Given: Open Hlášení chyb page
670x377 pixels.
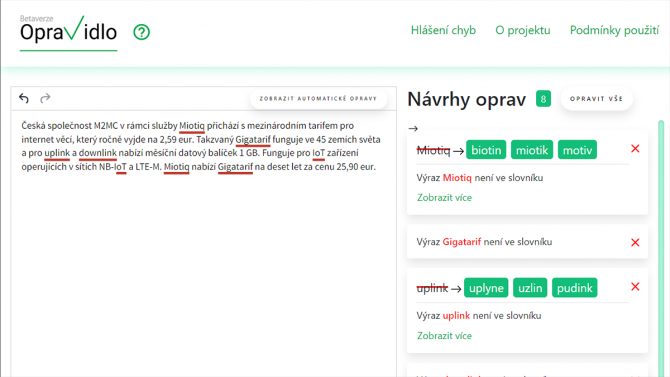Looking at the screenshot, I should [x=443, y=30].
